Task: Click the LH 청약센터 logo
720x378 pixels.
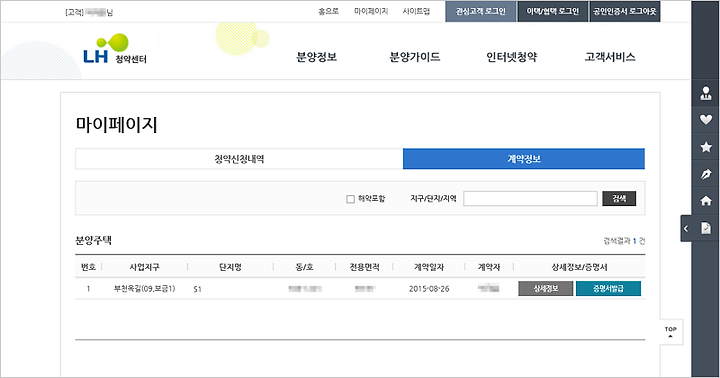Action: (115, 49)
